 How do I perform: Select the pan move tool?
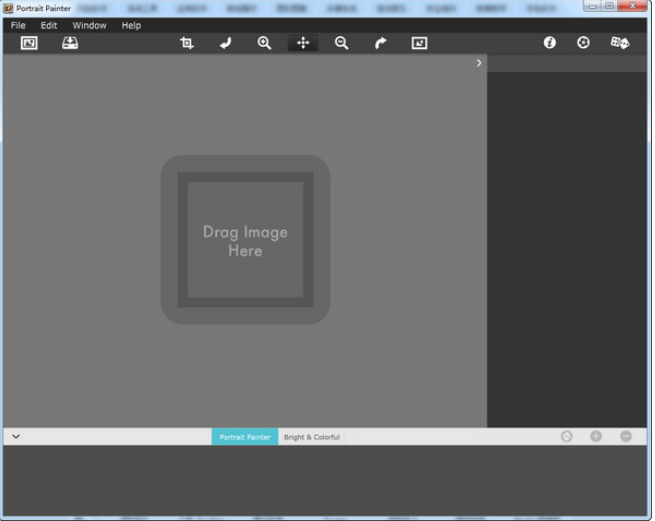point(303,43)
